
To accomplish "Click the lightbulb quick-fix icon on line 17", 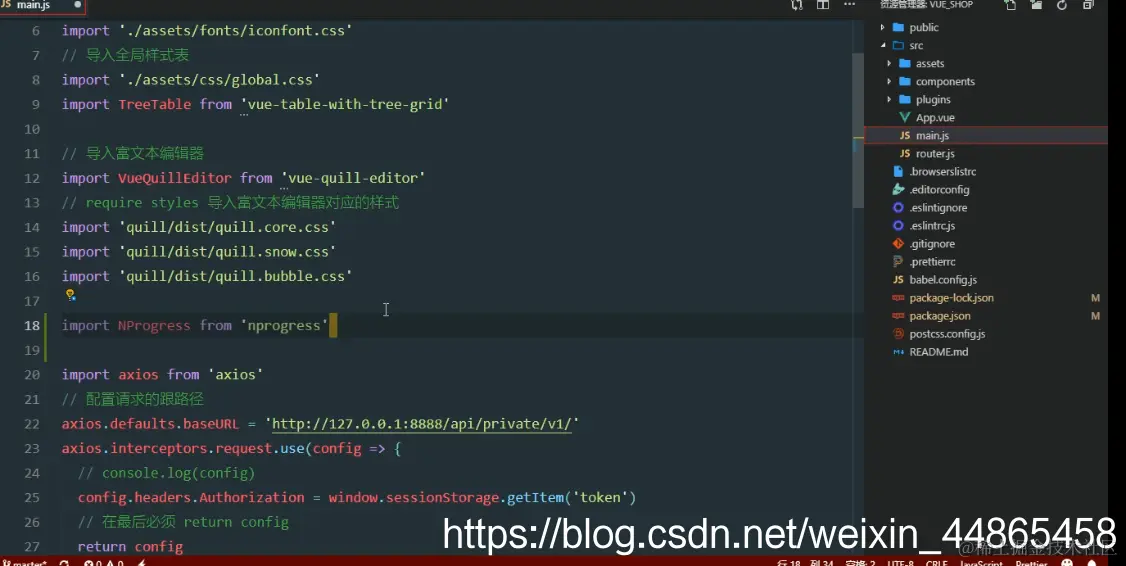I will (70, 294).
